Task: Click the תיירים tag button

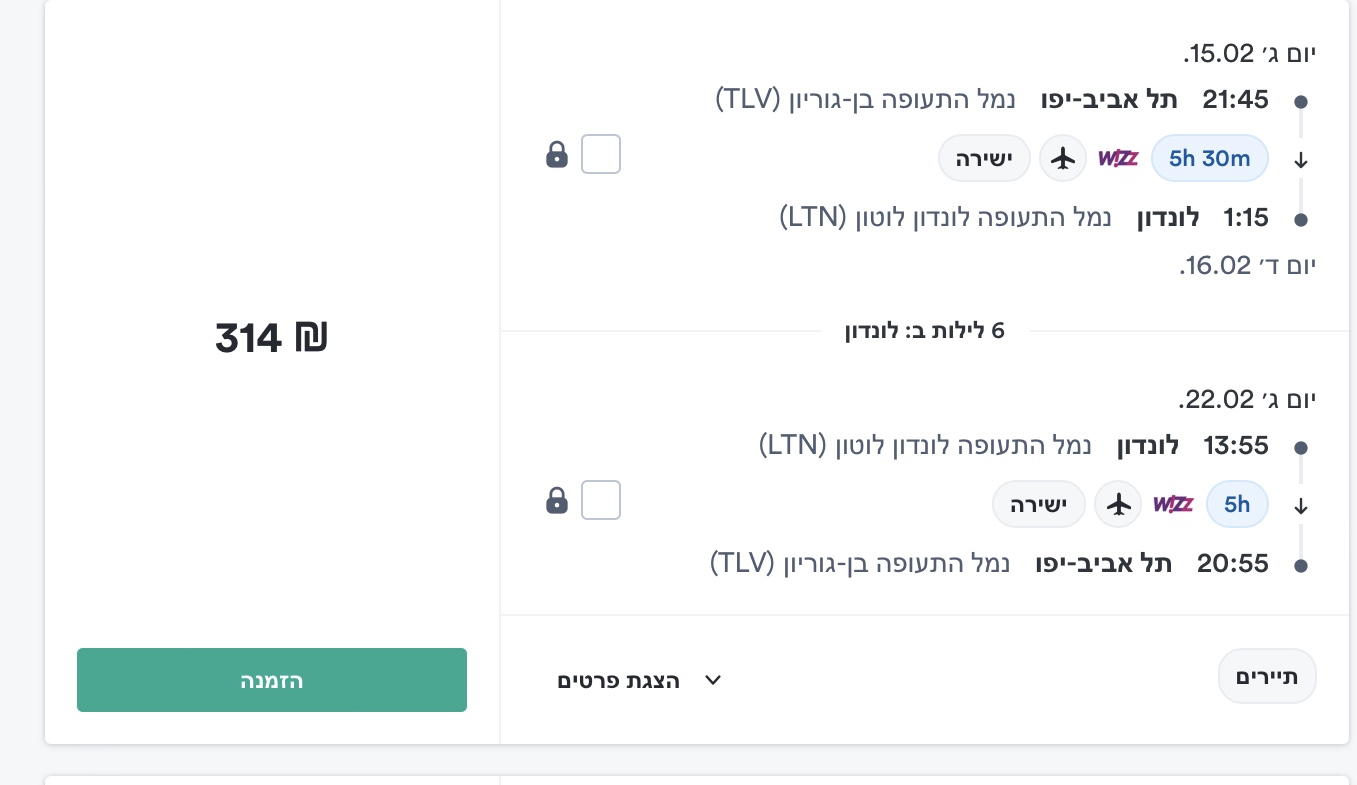Action: [x=1267, y=676]
